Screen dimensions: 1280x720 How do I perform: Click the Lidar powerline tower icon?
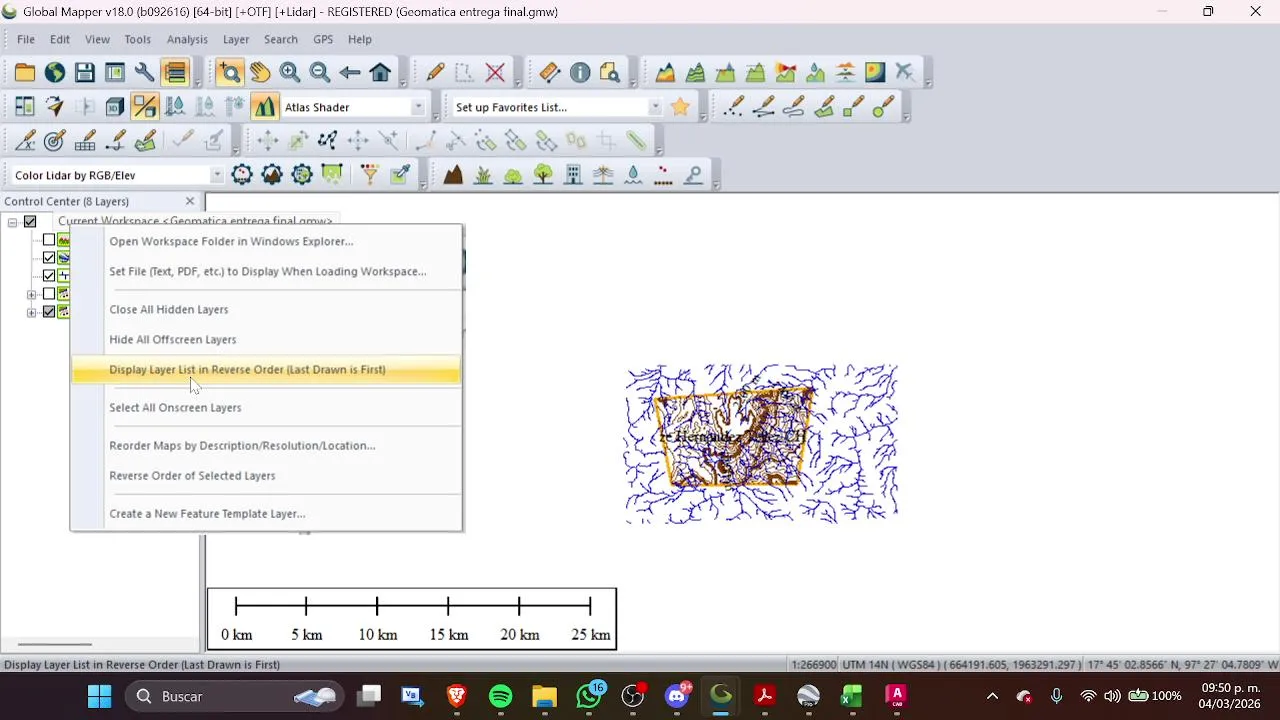603,174
